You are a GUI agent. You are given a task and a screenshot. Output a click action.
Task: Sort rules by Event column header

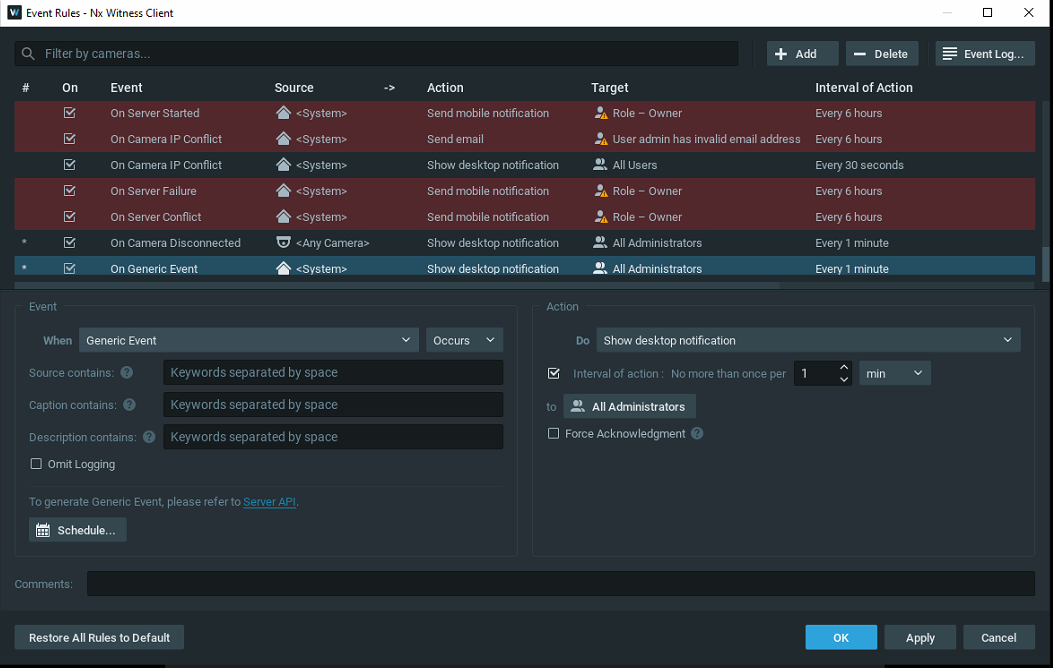pos(127,88)
